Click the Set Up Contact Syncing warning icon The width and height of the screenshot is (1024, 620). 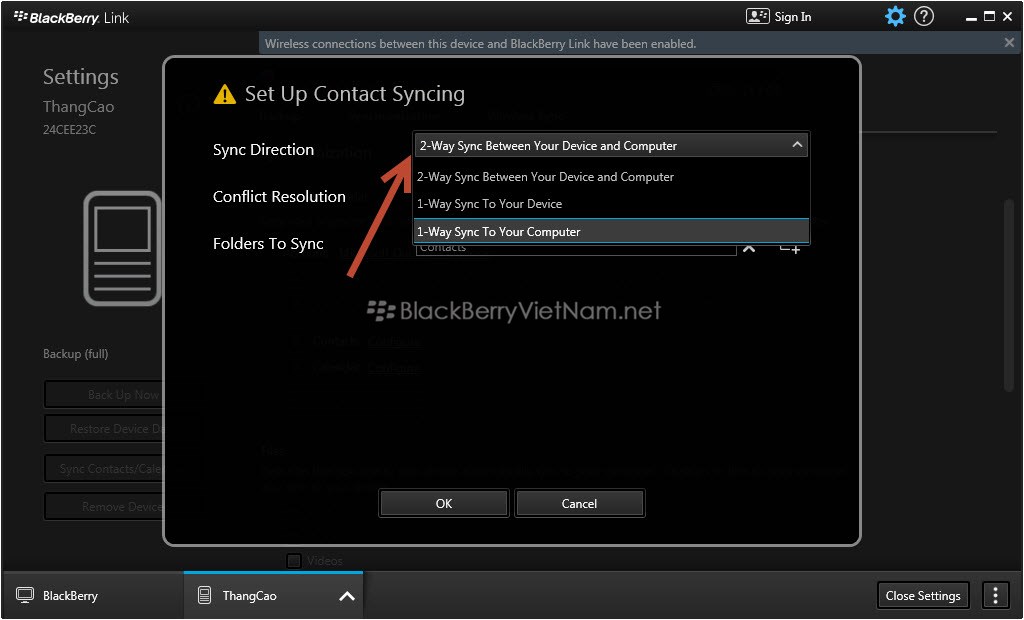pyautogui.click(x=224, y=94)
